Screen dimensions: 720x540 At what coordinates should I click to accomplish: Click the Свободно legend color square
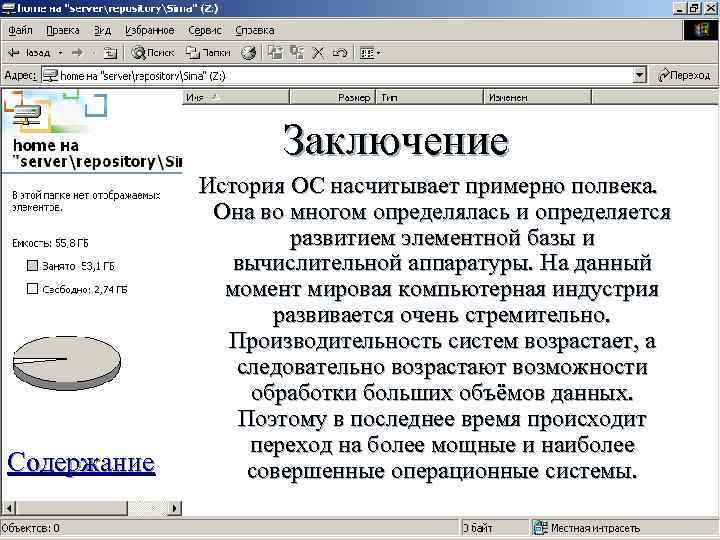click(x=32, y=289)
